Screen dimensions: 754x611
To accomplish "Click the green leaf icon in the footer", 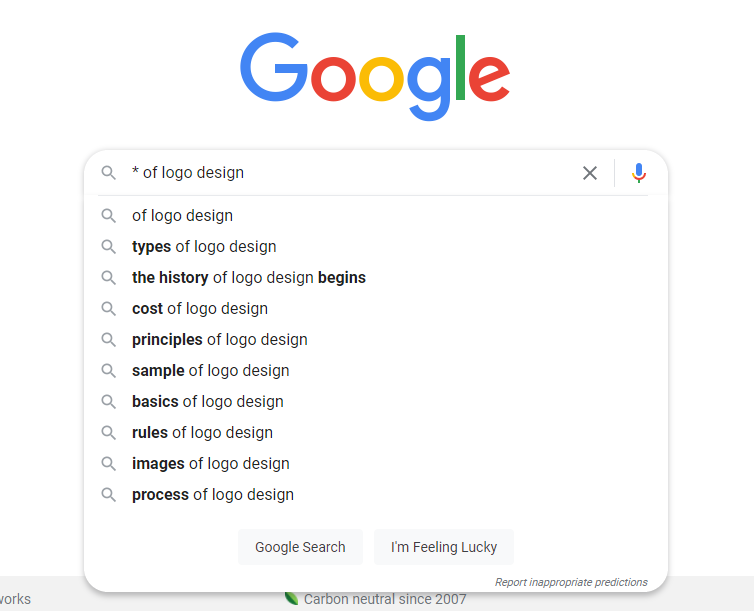I will pyautogui.click(x=291, y=599).
